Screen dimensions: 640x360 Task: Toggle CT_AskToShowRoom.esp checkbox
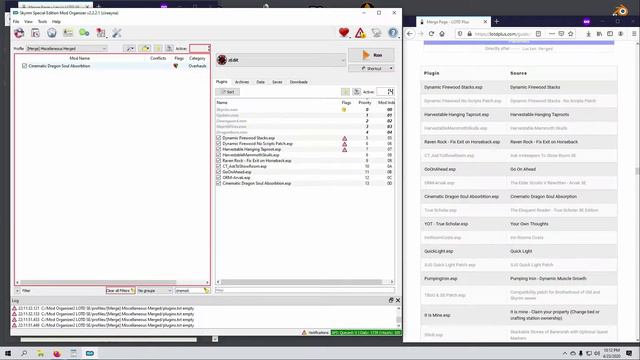click(219, 167)
